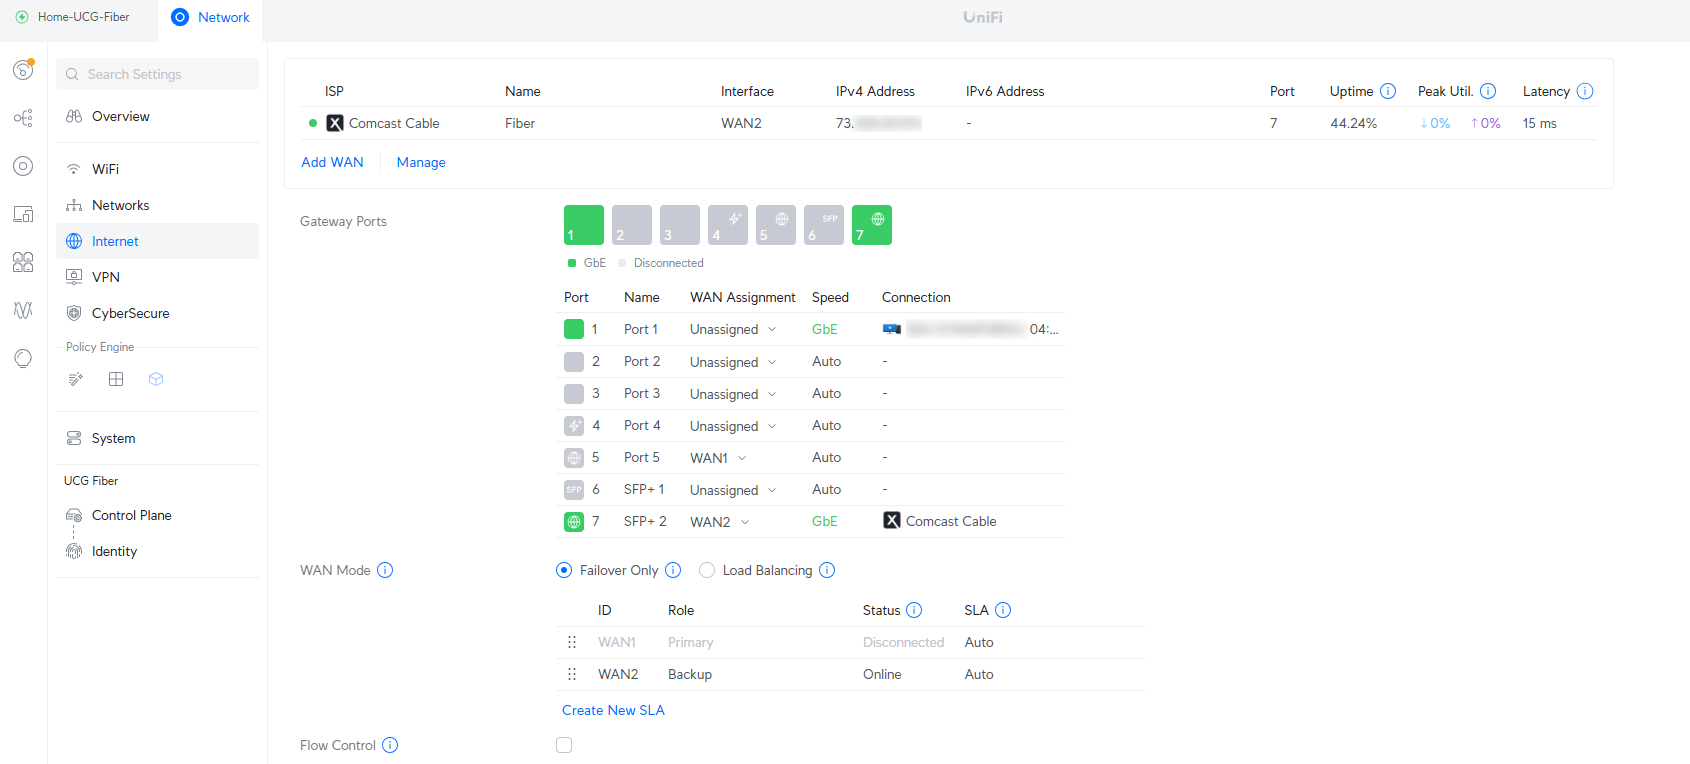
Task: Click Create New SLA link
Action: 613,710
